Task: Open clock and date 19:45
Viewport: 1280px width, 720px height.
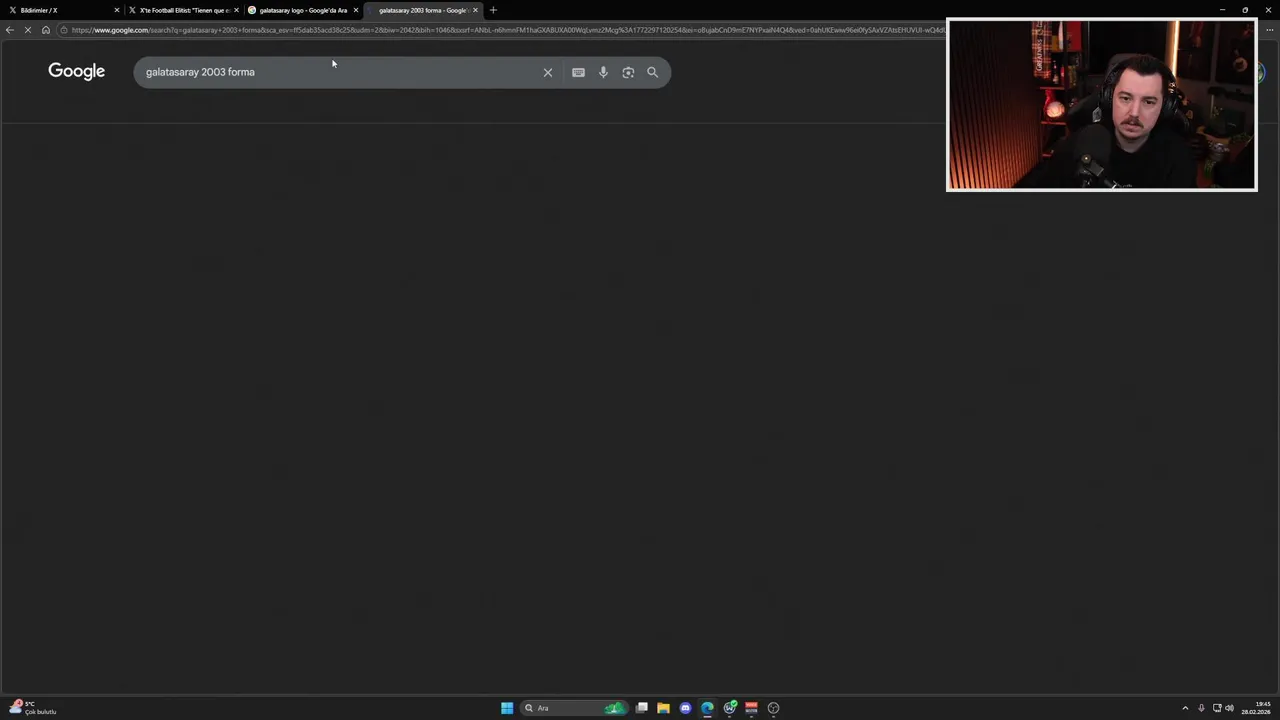Action: click(x=1256, y=708)
